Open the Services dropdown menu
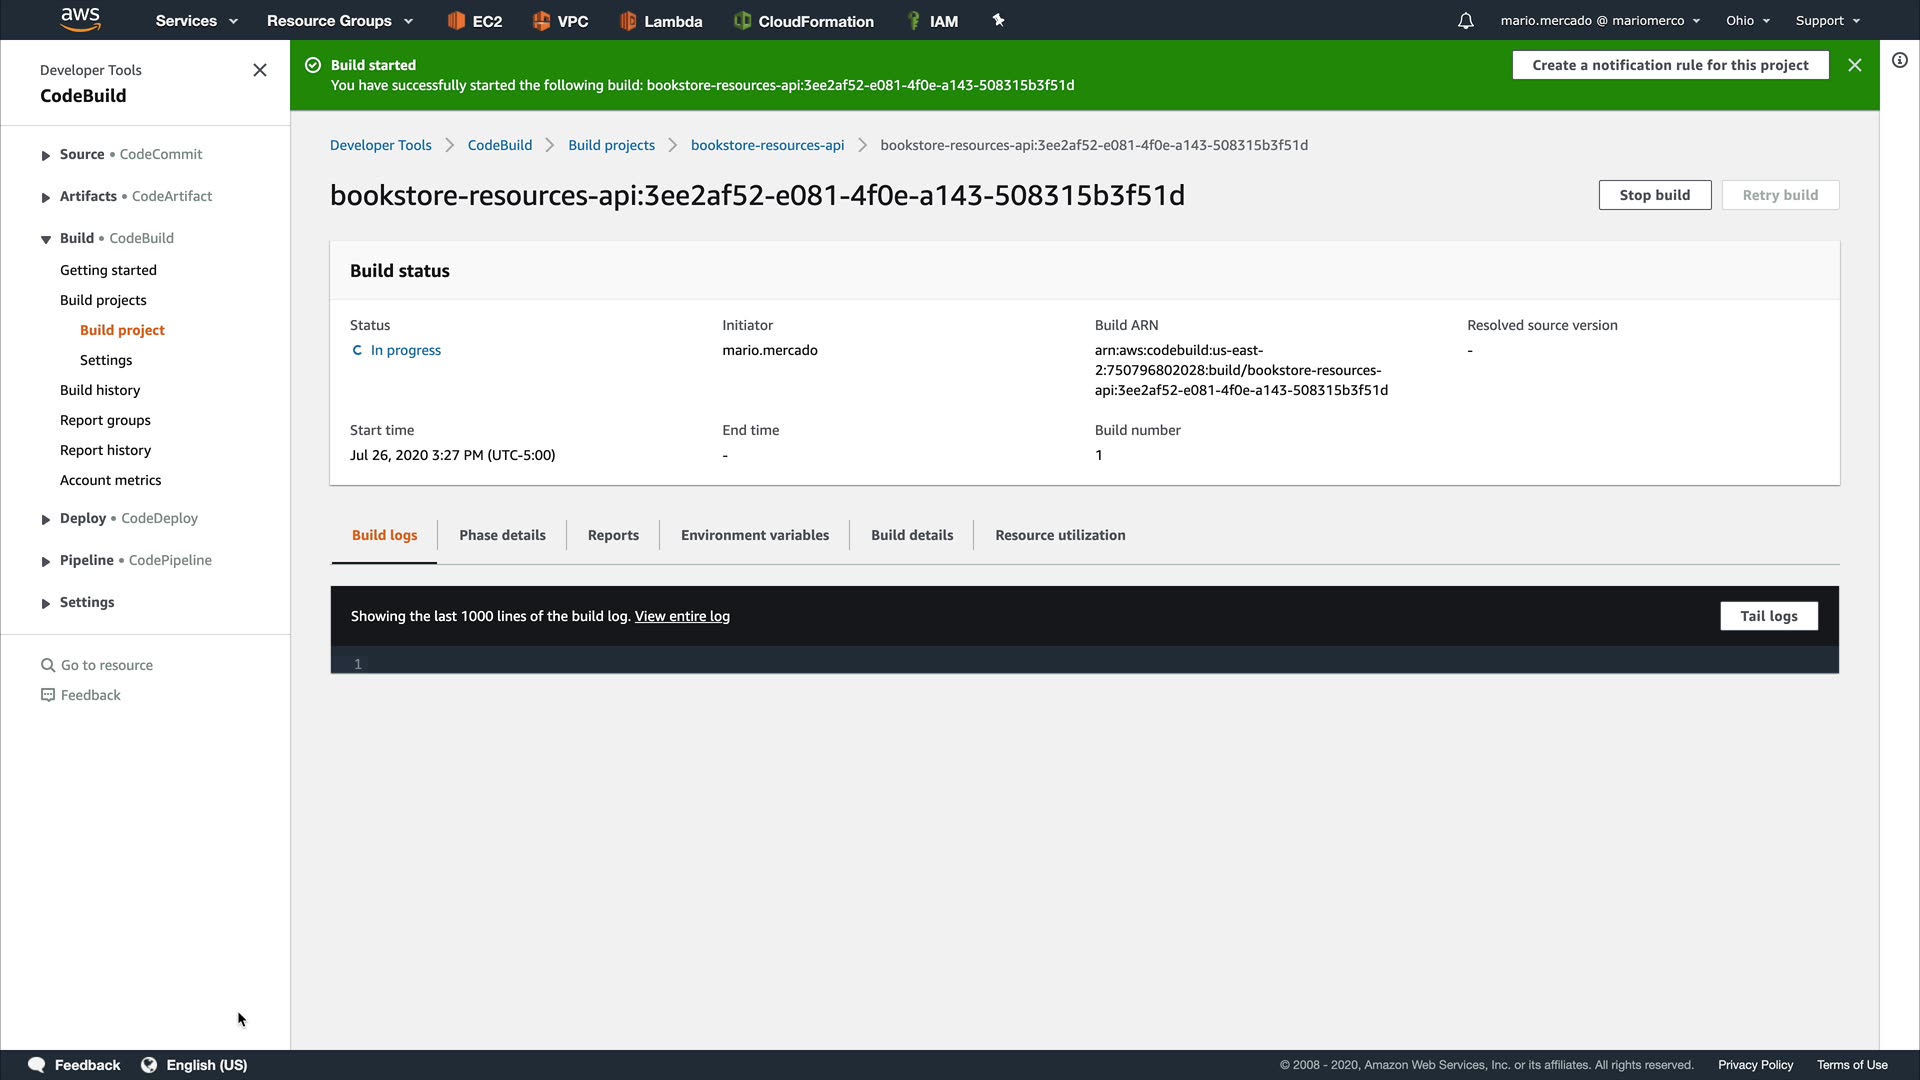 click(196, 21)
